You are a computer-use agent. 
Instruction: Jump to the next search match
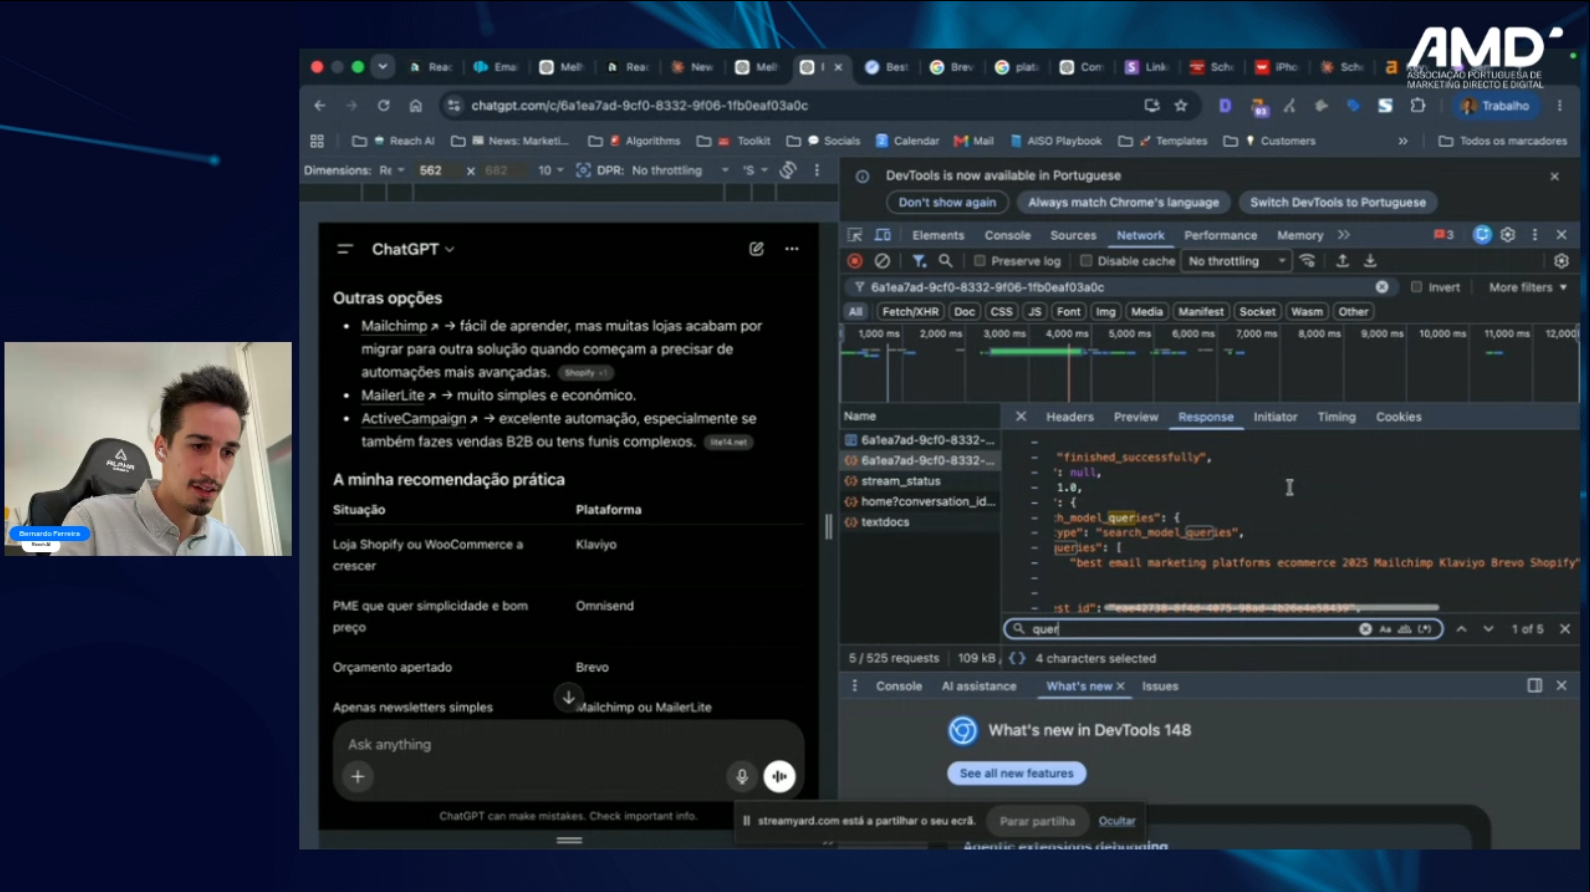pyautogui.click(x=1488, y=629)
